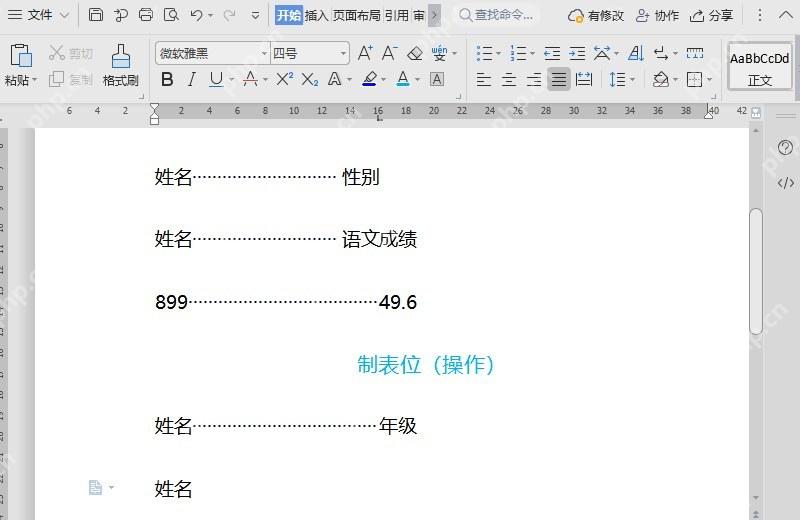This screenshot has width=800, height=520.
Task: Expand font color dropdown arrow
Action: pyautogui.click(x=417, y=80)
